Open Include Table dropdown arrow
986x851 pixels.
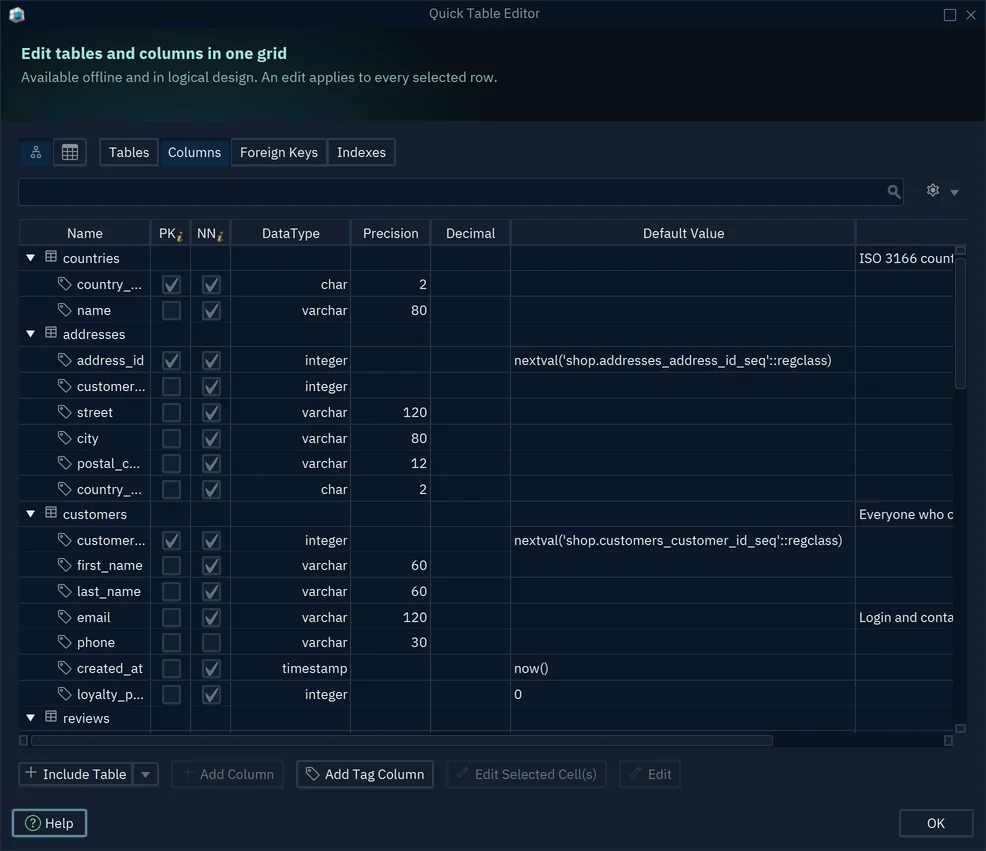(x=145, y=774)
